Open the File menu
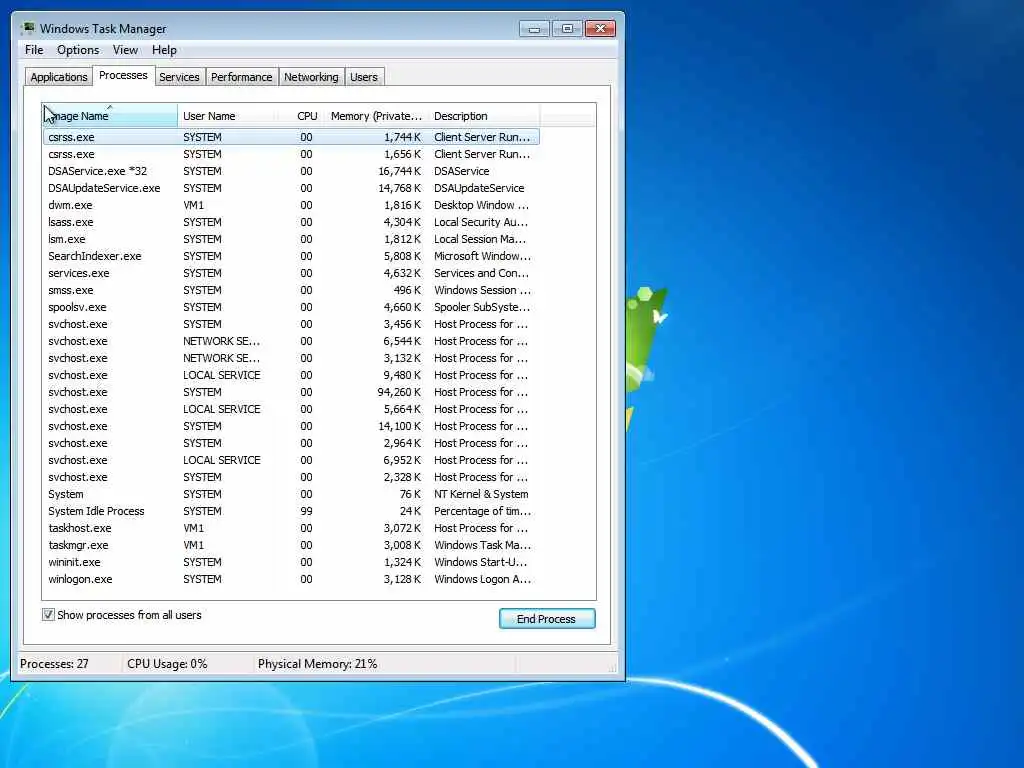 coord(34,50)
